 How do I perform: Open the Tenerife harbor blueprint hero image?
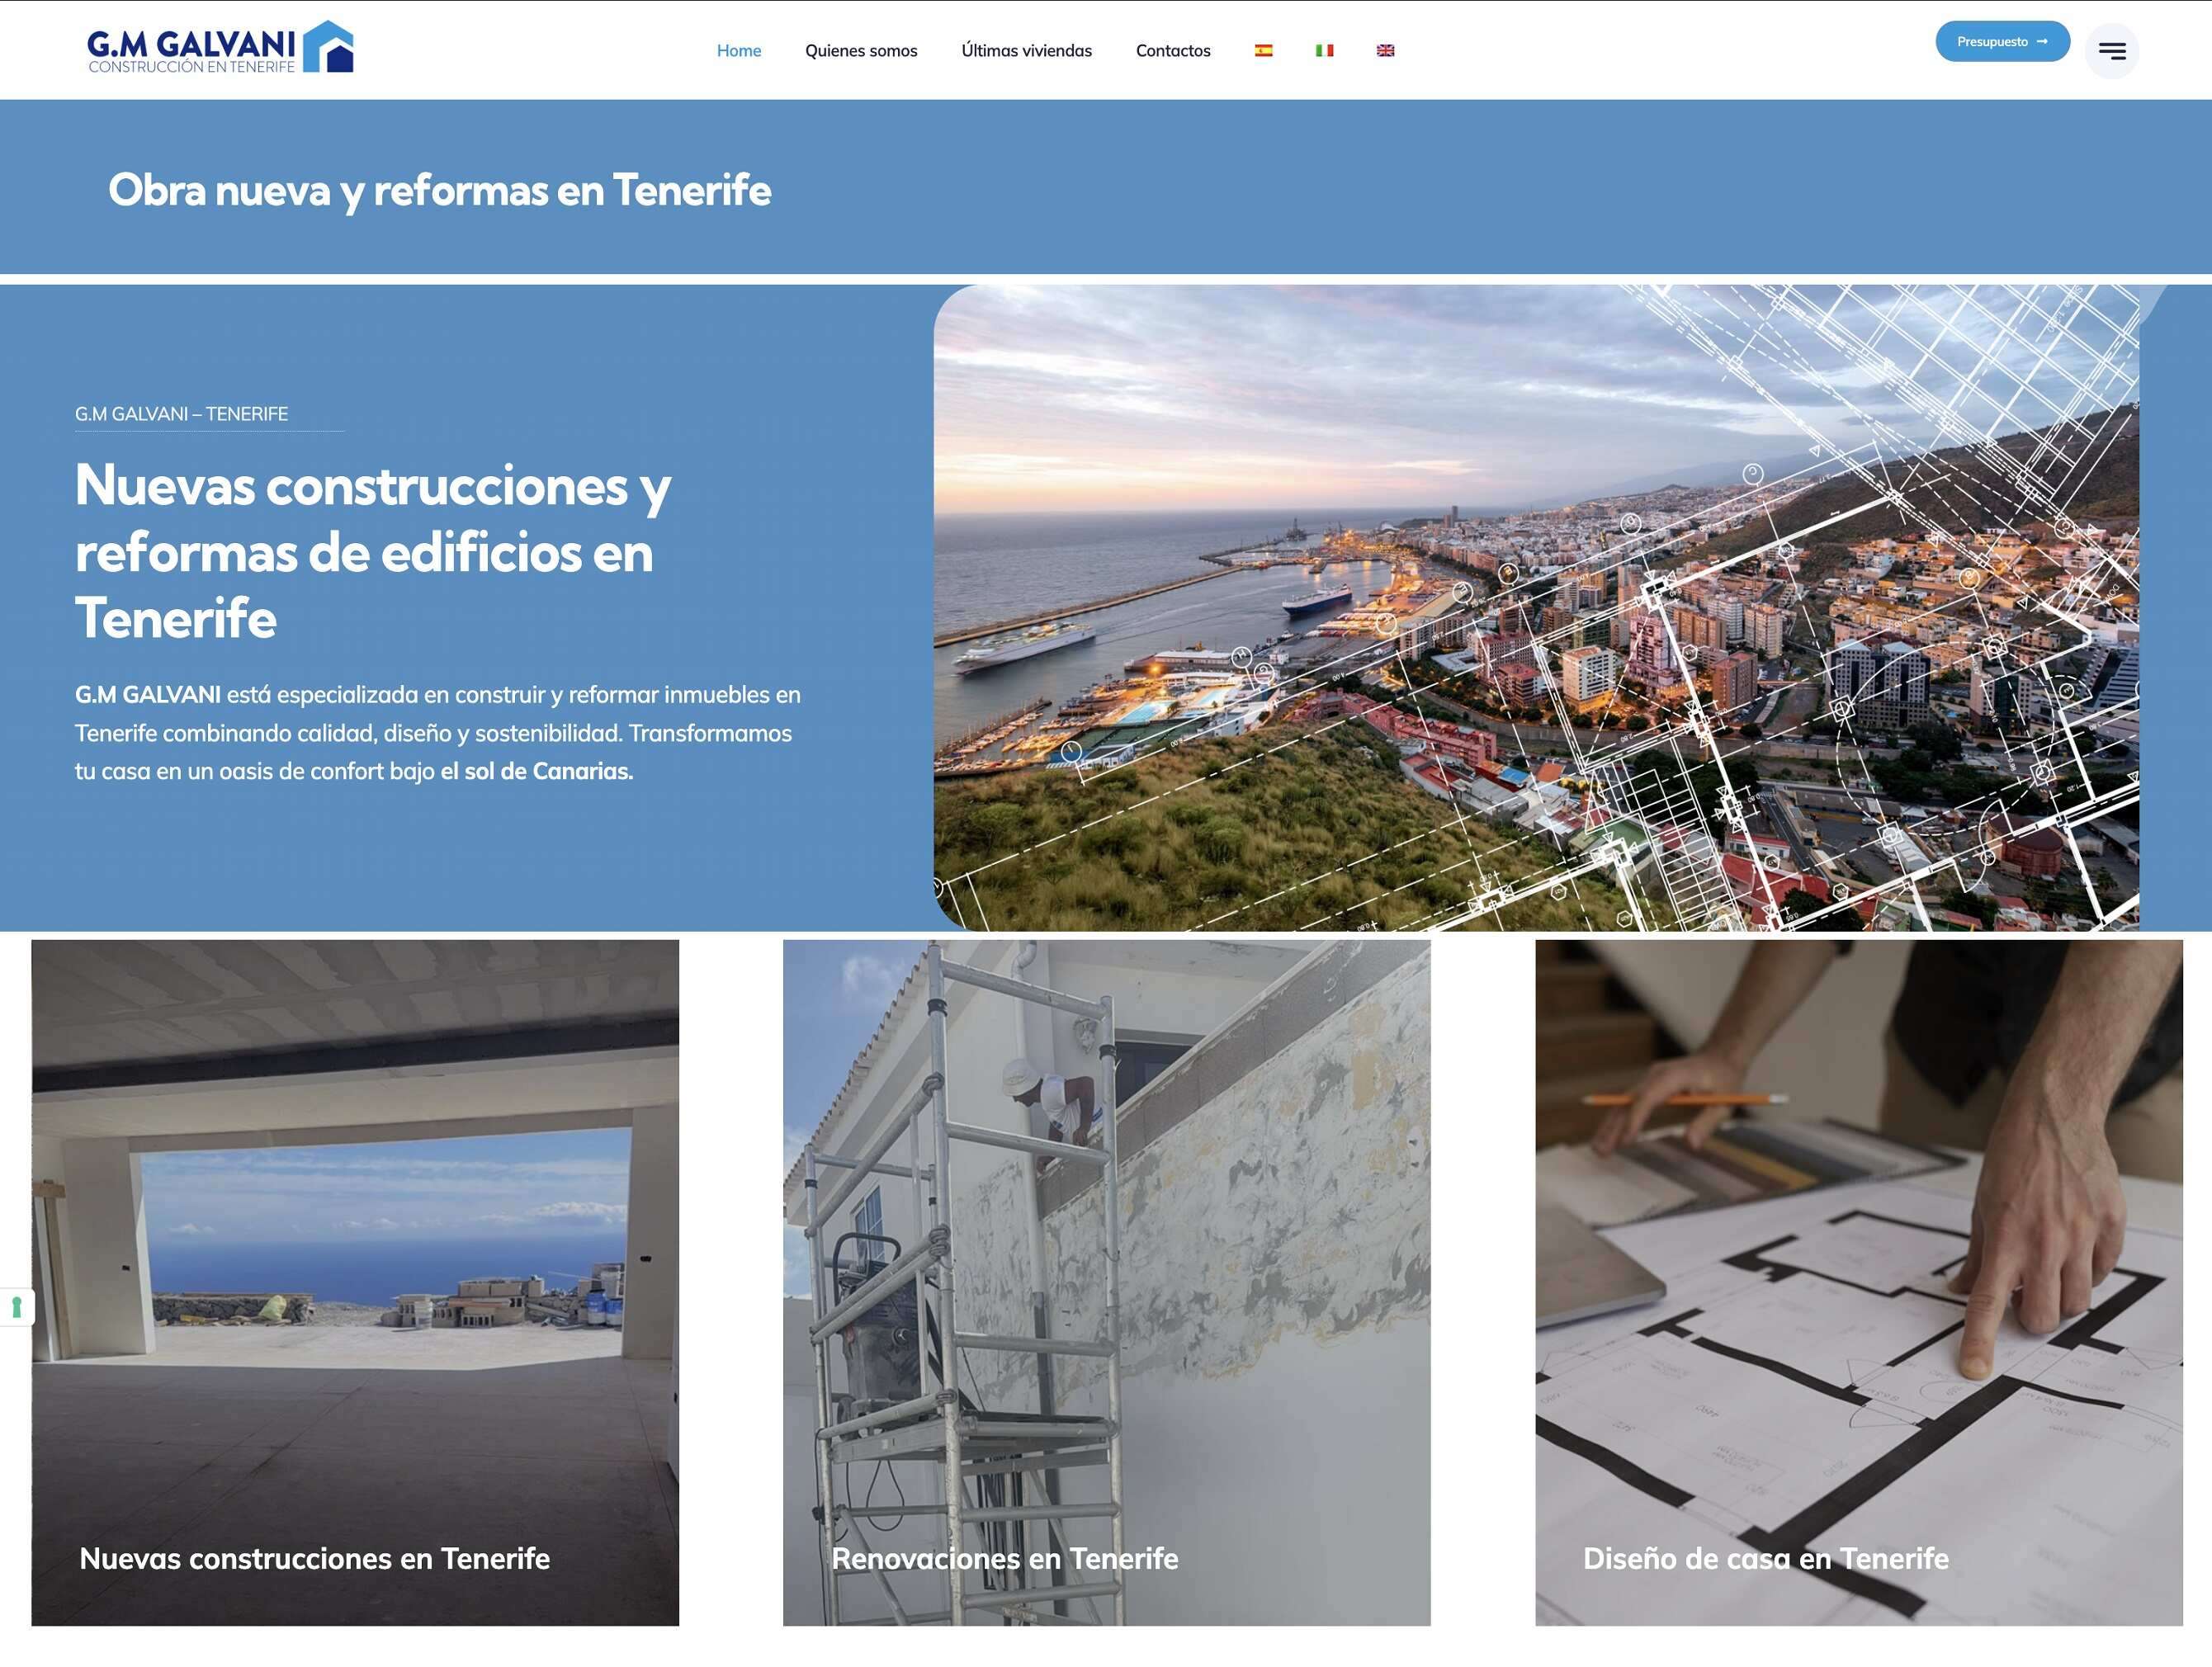(x=1535, y=608)
